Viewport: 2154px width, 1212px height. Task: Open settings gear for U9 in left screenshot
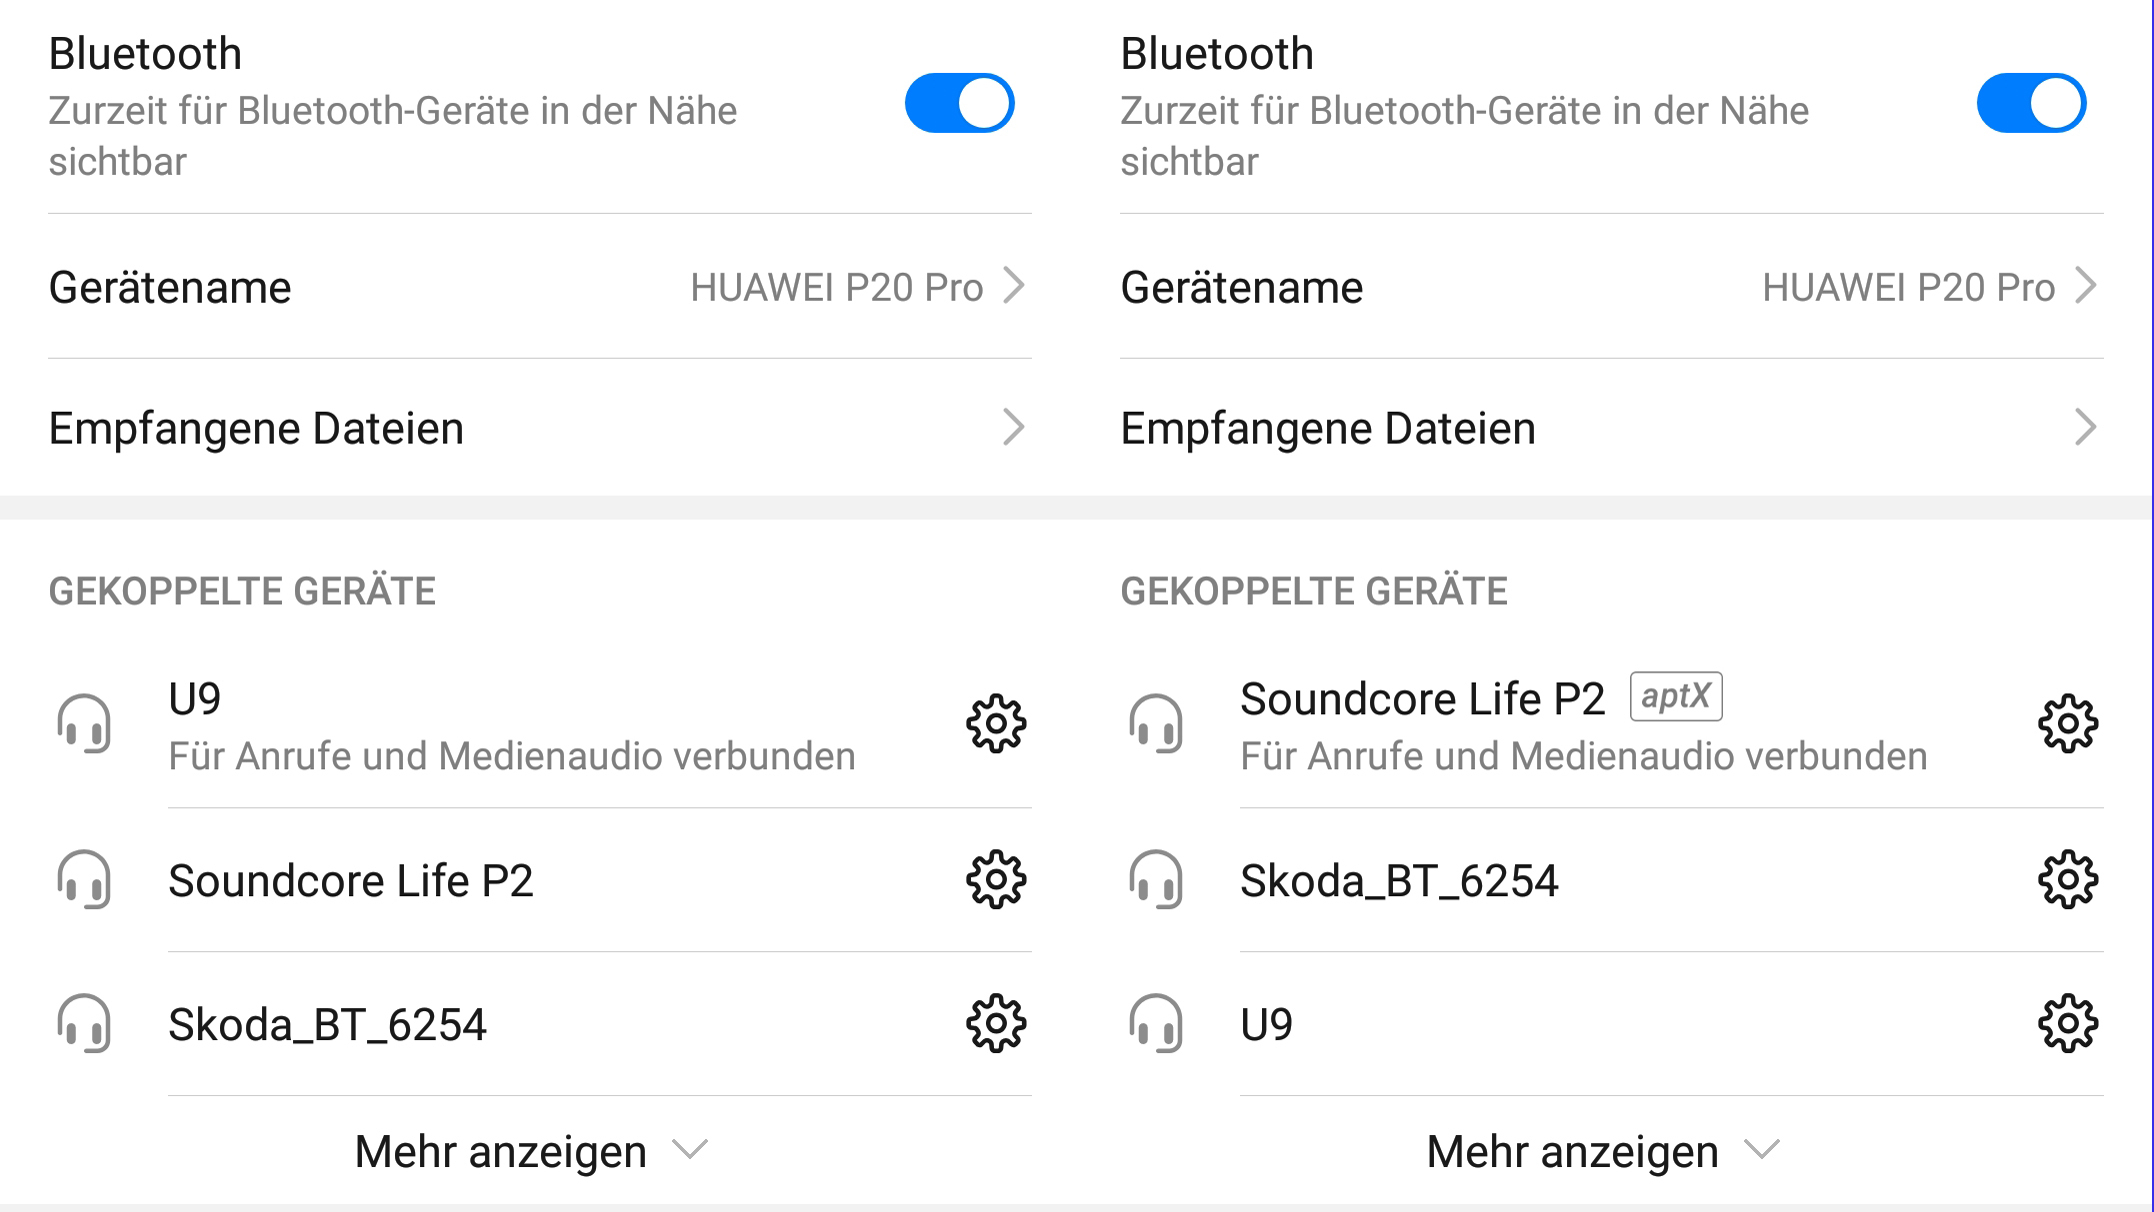(996, 724)
